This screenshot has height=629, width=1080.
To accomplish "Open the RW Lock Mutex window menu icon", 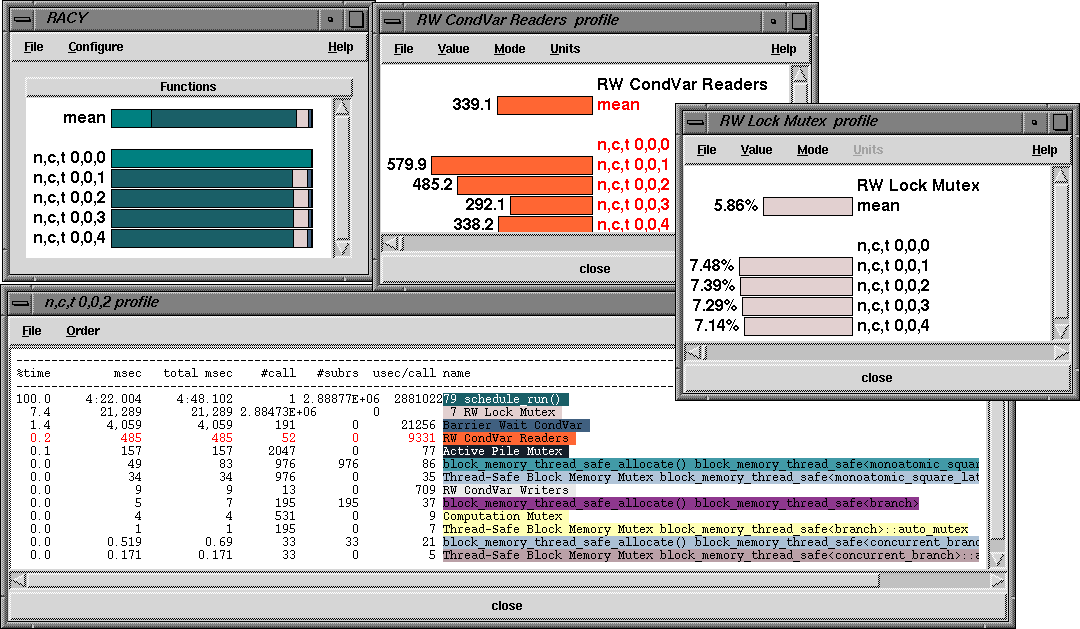I will (696, 121).
